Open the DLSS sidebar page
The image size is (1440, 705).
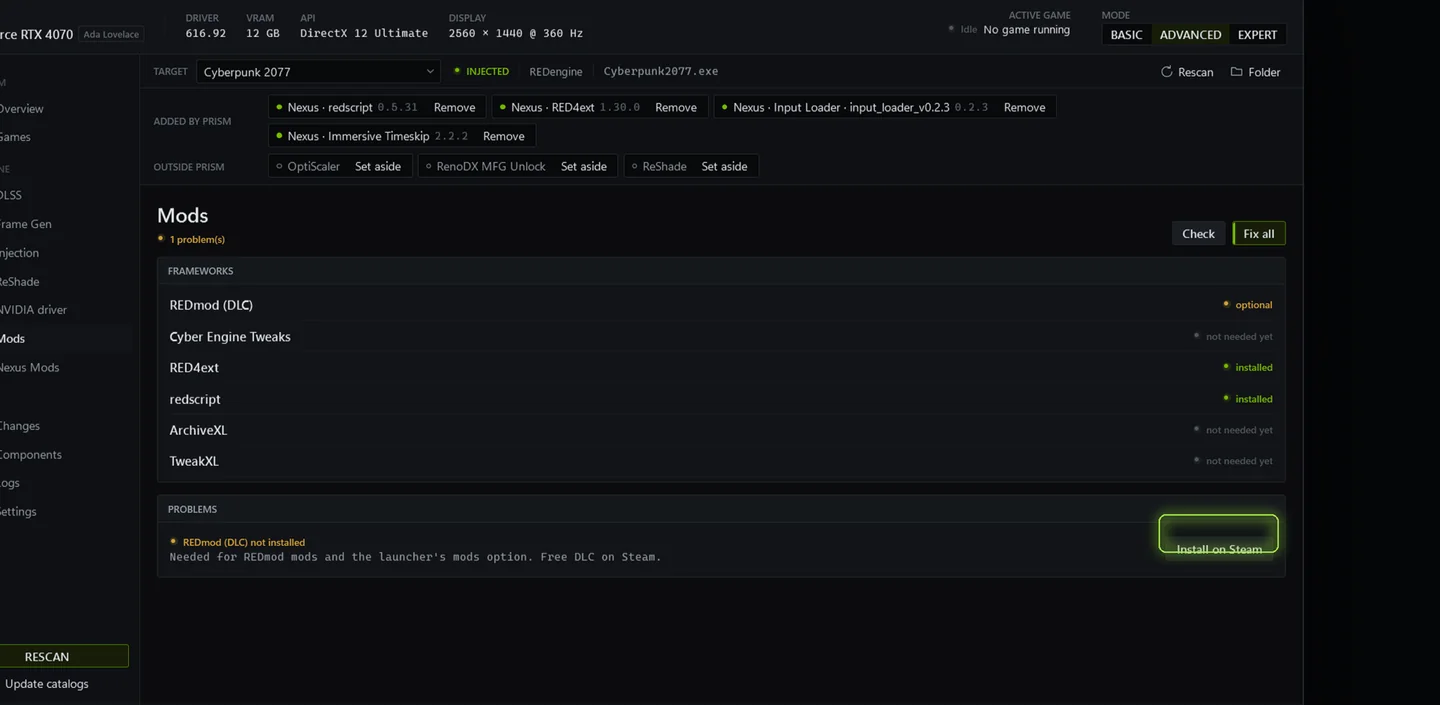[x=11, y=195]
